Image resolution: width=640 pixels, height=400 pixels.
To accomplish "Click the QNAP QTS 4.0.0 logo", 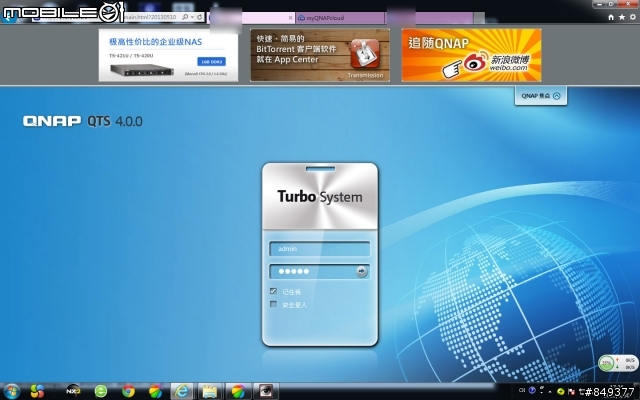I will [x=82, y=121].
